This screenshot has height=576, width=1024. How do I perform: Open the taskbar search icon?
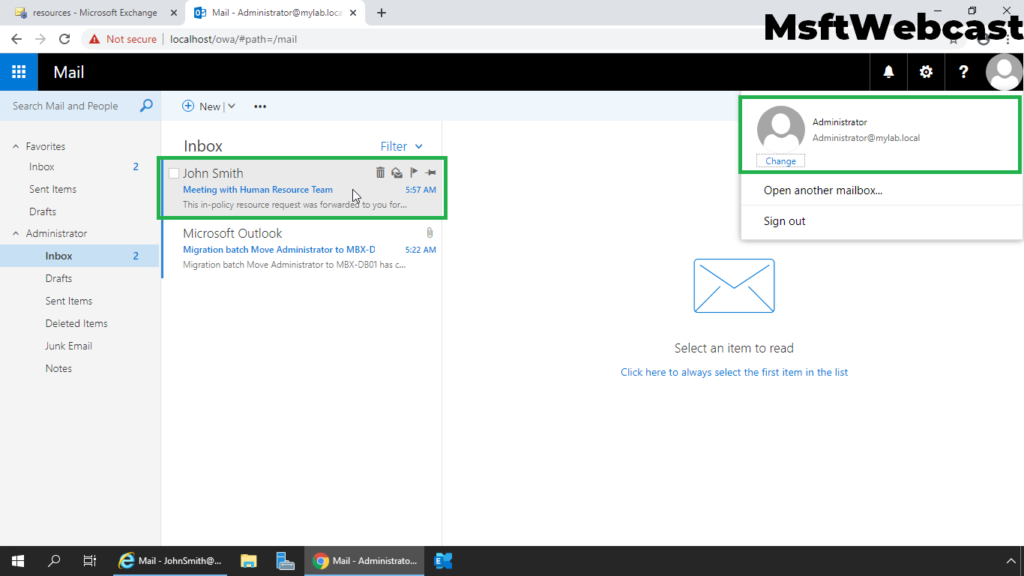(54, 561)
